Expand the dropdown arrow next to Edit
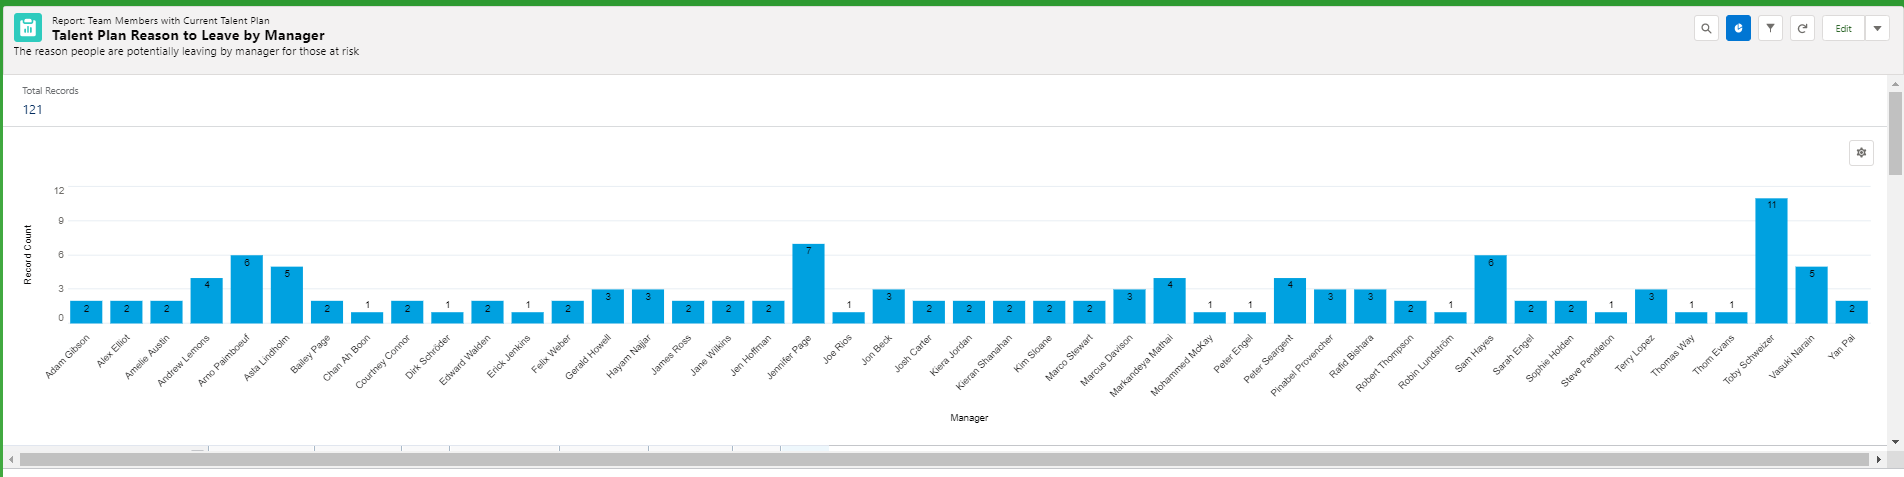This screenshot has width=1904, height=477. tap(1877, 29)
